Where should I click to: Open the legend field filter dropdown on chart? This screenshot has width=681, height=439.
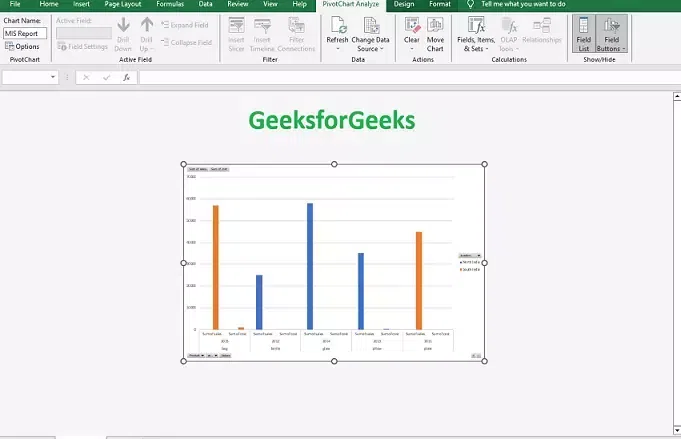[479, 256]
